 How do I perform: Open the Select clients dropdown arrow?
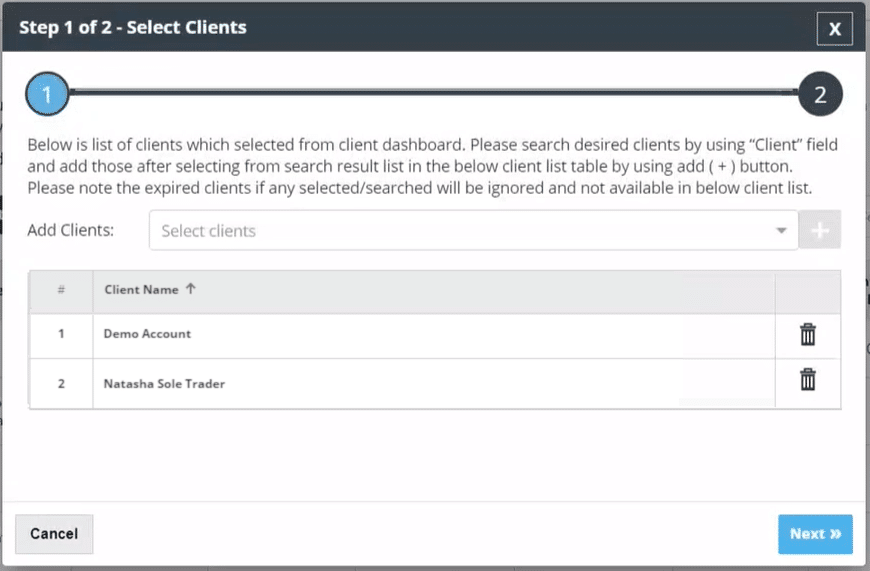pos(781,231)
